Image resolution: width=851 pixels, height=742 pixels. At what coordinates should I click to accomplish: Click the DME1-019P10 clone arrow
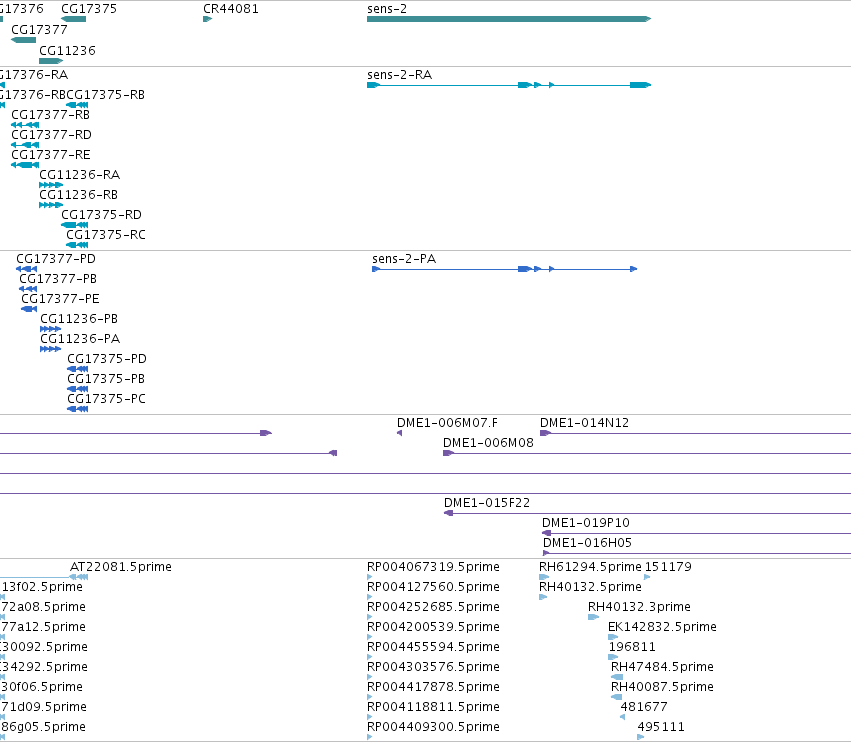point(547,533)
